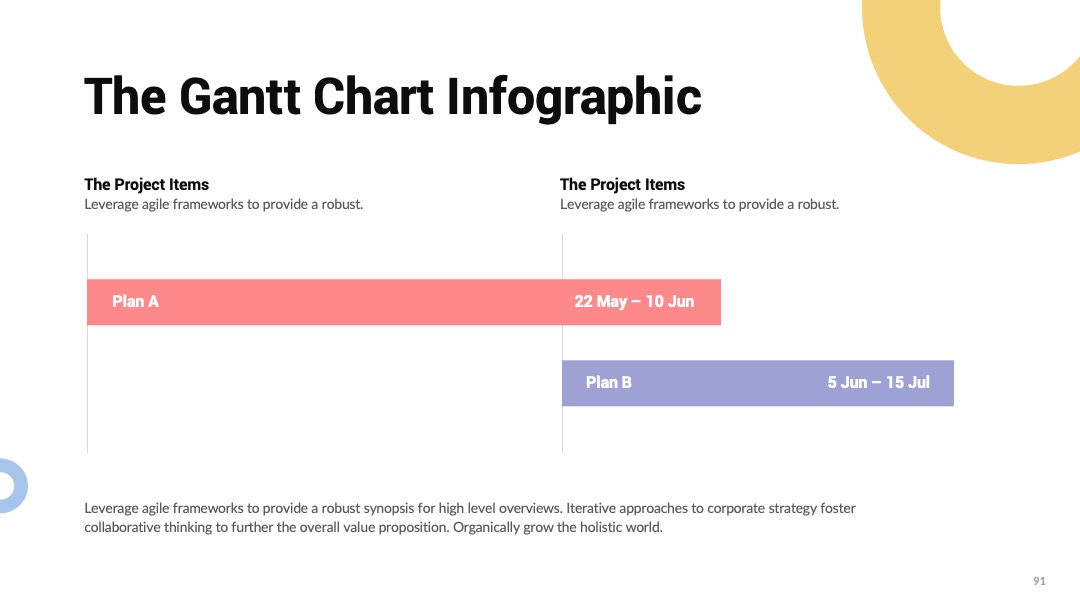Viewport: 1080px width, 608px height.
Task: Click the bottom description paragraph
Action: [470, 518]
